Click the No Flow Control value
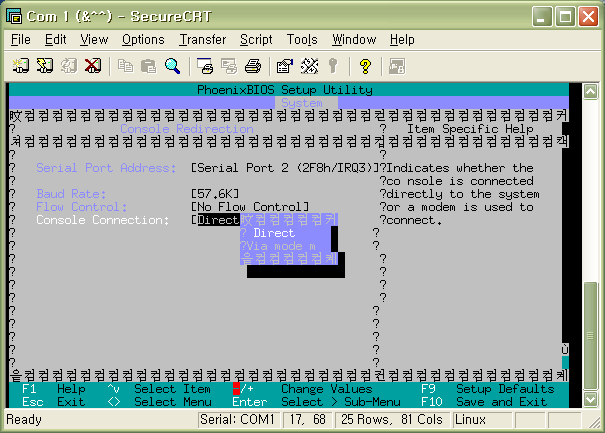 click(250, 207)
